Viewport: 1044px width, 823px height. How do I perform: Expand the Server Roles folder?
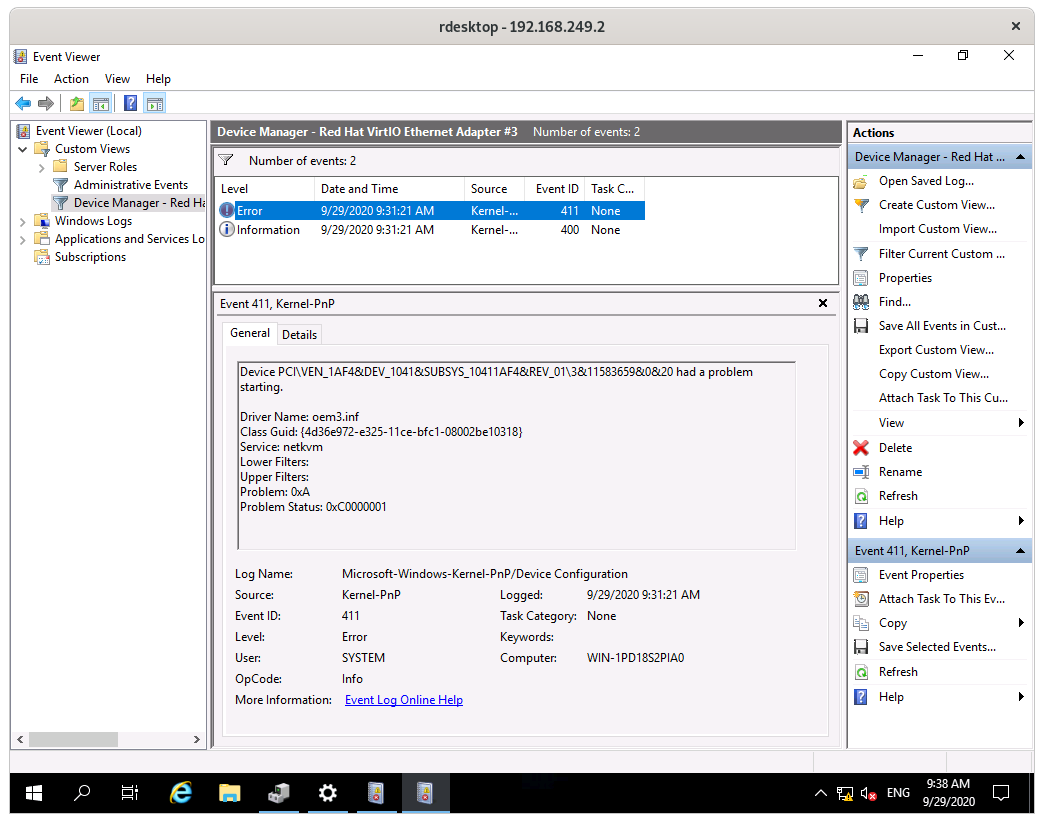[x=40, y=166]
